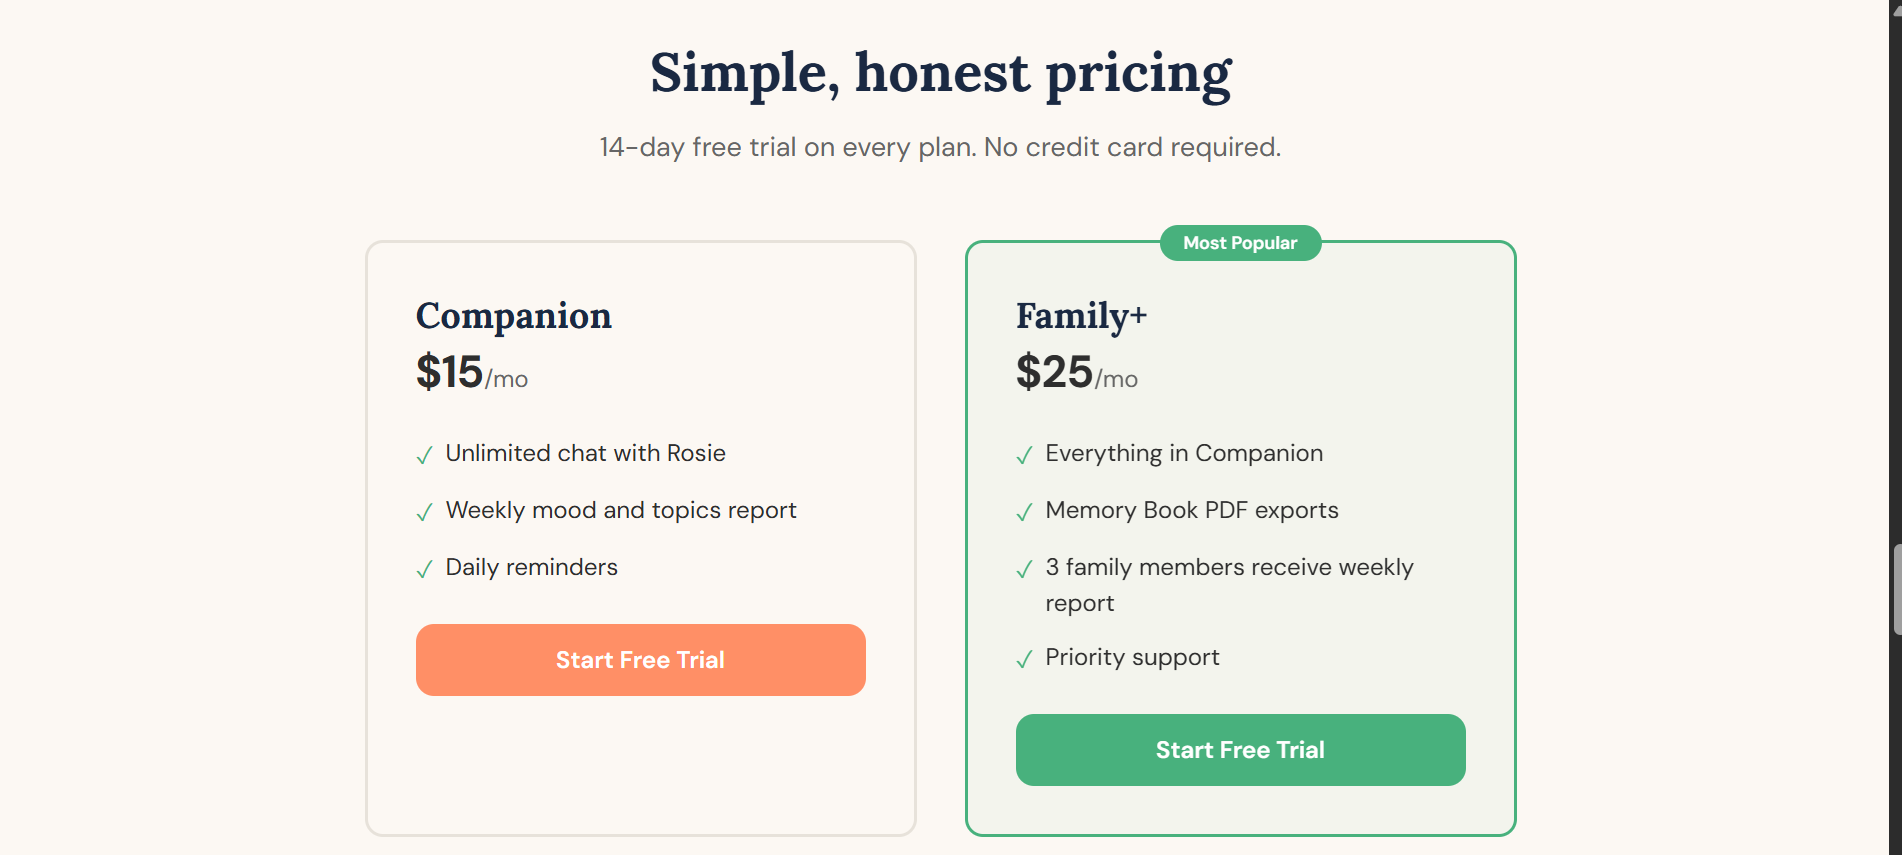Viewport: 1902px width, 855px height.
Task: Click checkmark next to Weekly mood report
Action: tap(424, 512)
